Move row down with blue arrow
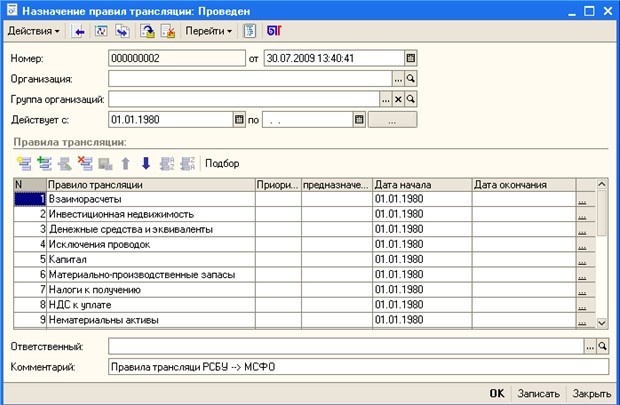Viewport: 620px width, 405px height. point(146,163)
